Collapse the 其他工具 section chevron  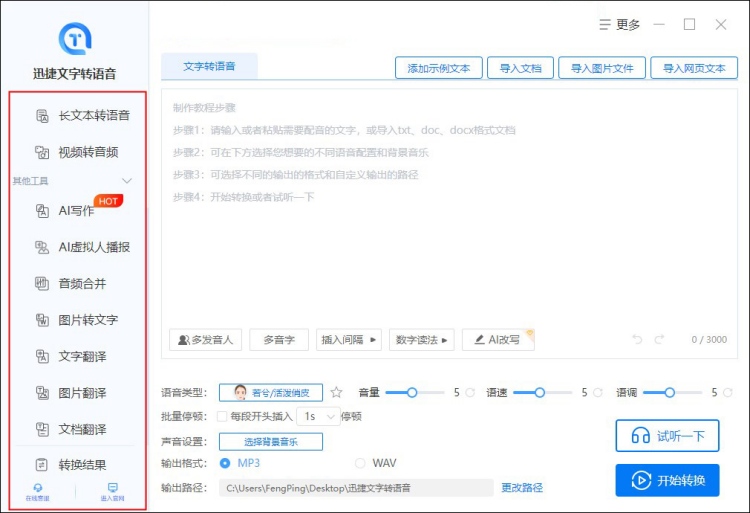[x=127, y=181]
